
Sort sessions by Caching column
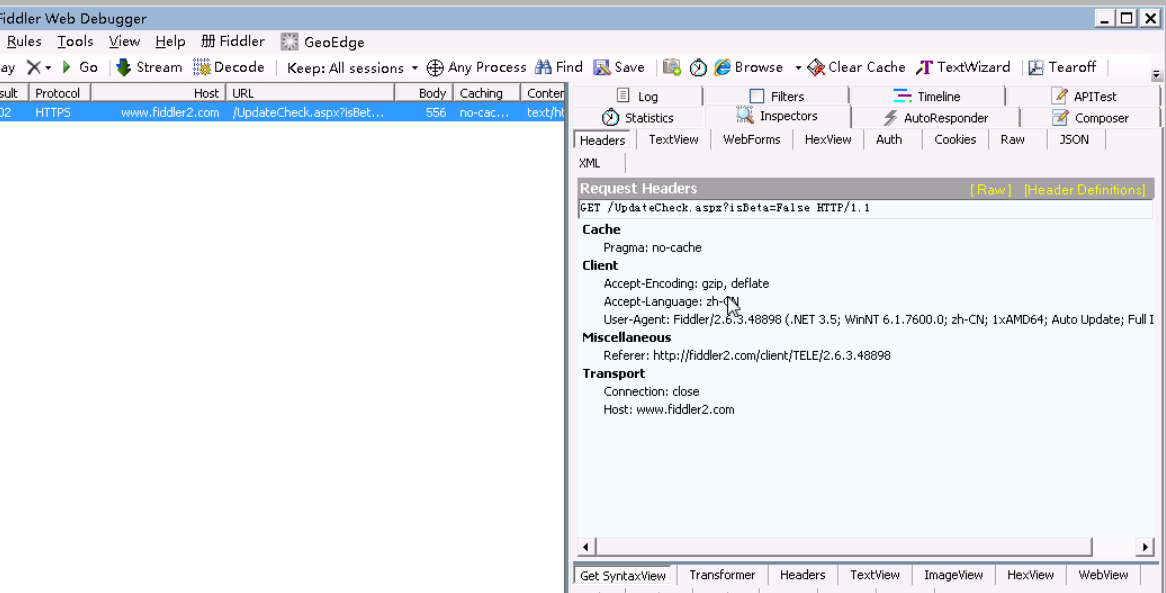(x=486, y=93)
